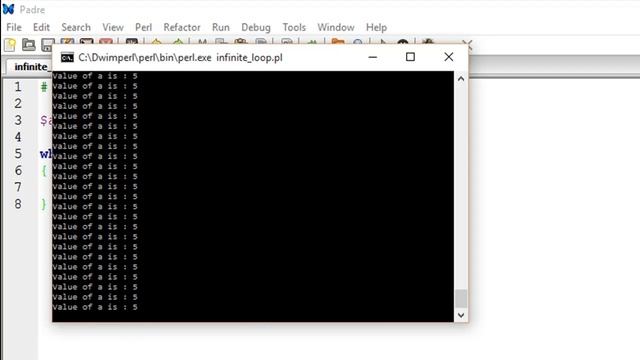The image size is (640, 360).
Task: Click line number 2 in editor gutter
Action: [18, 103]
